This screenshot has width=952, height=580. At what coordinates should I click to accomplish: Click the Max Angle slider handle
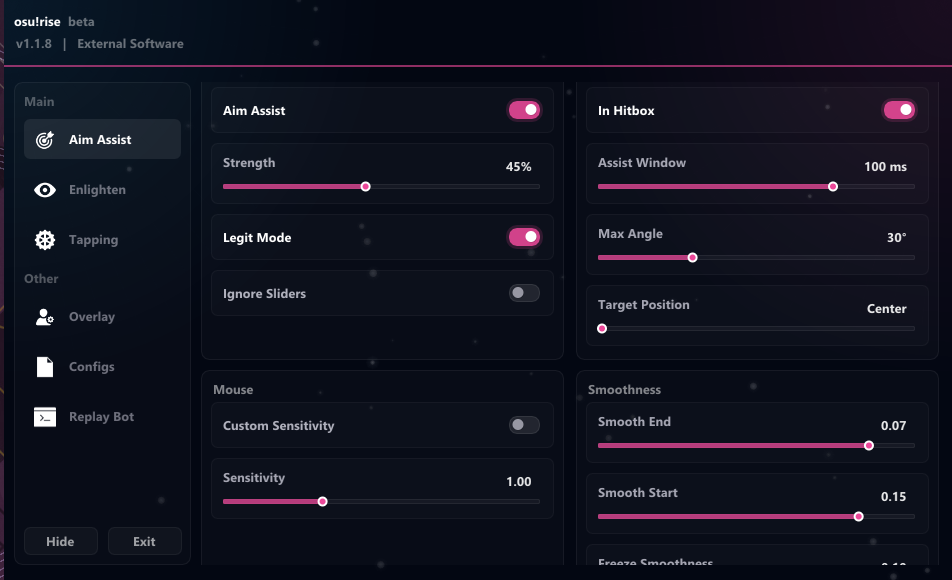pyautogui.click(x=692, y=258)
